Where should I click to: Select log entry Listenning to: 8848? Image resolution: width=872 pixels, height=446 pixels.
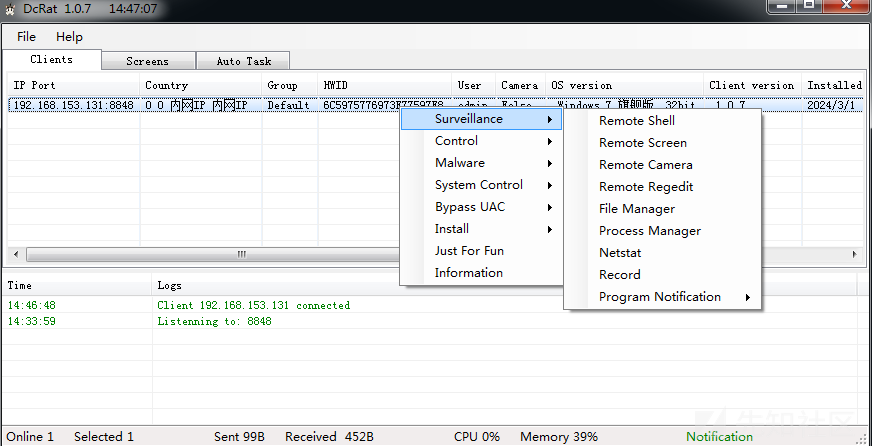pyautogui.click(x=214, y=321)
